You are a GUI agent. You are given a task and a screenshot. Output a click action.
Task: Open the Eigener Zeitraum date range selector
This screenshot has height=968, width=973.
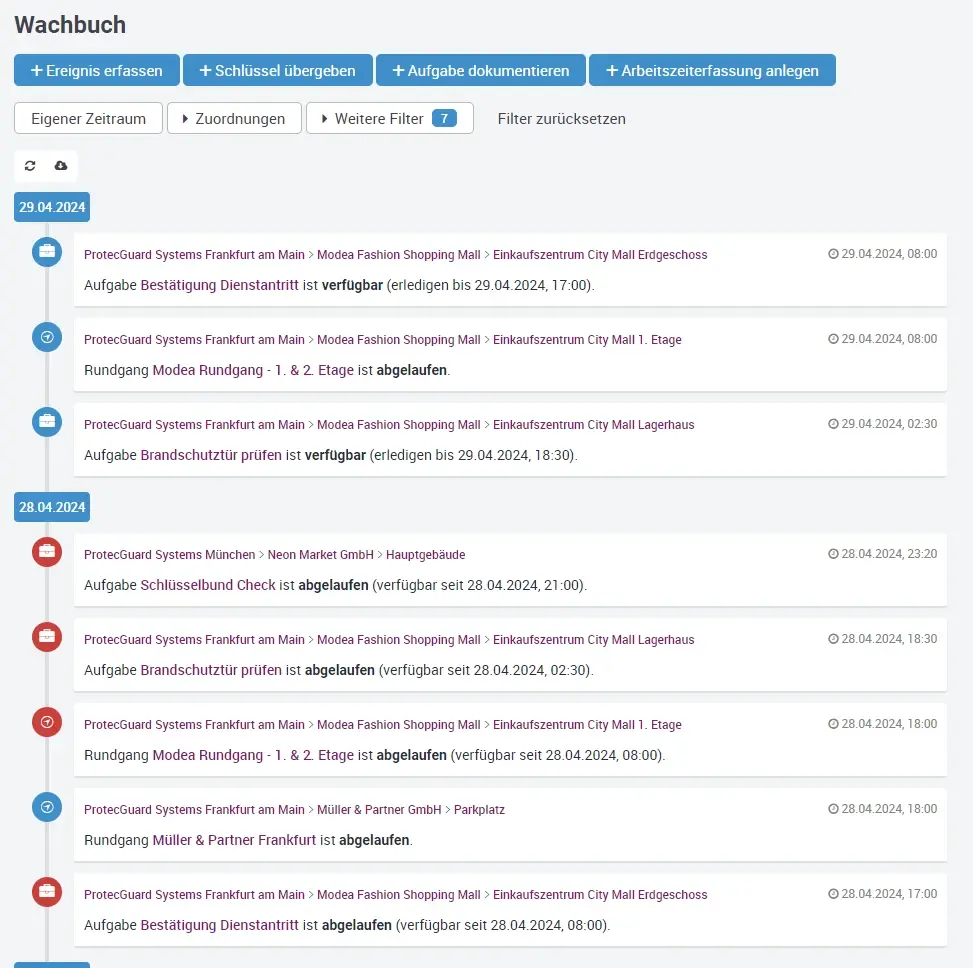coord(88,118)
